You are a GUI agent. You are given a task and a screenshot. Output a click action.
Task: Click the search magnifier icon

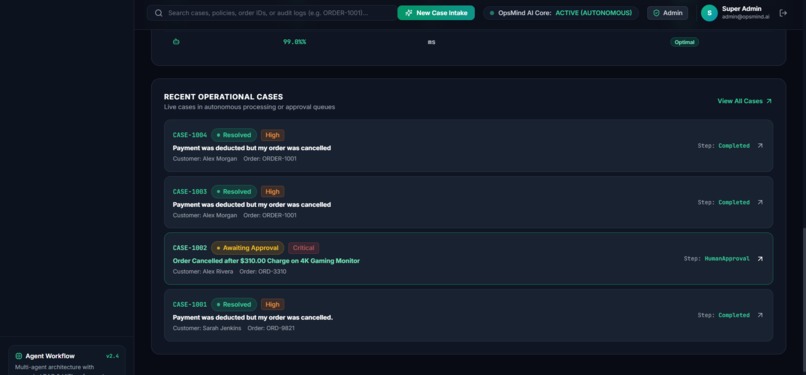click(159, 13)
